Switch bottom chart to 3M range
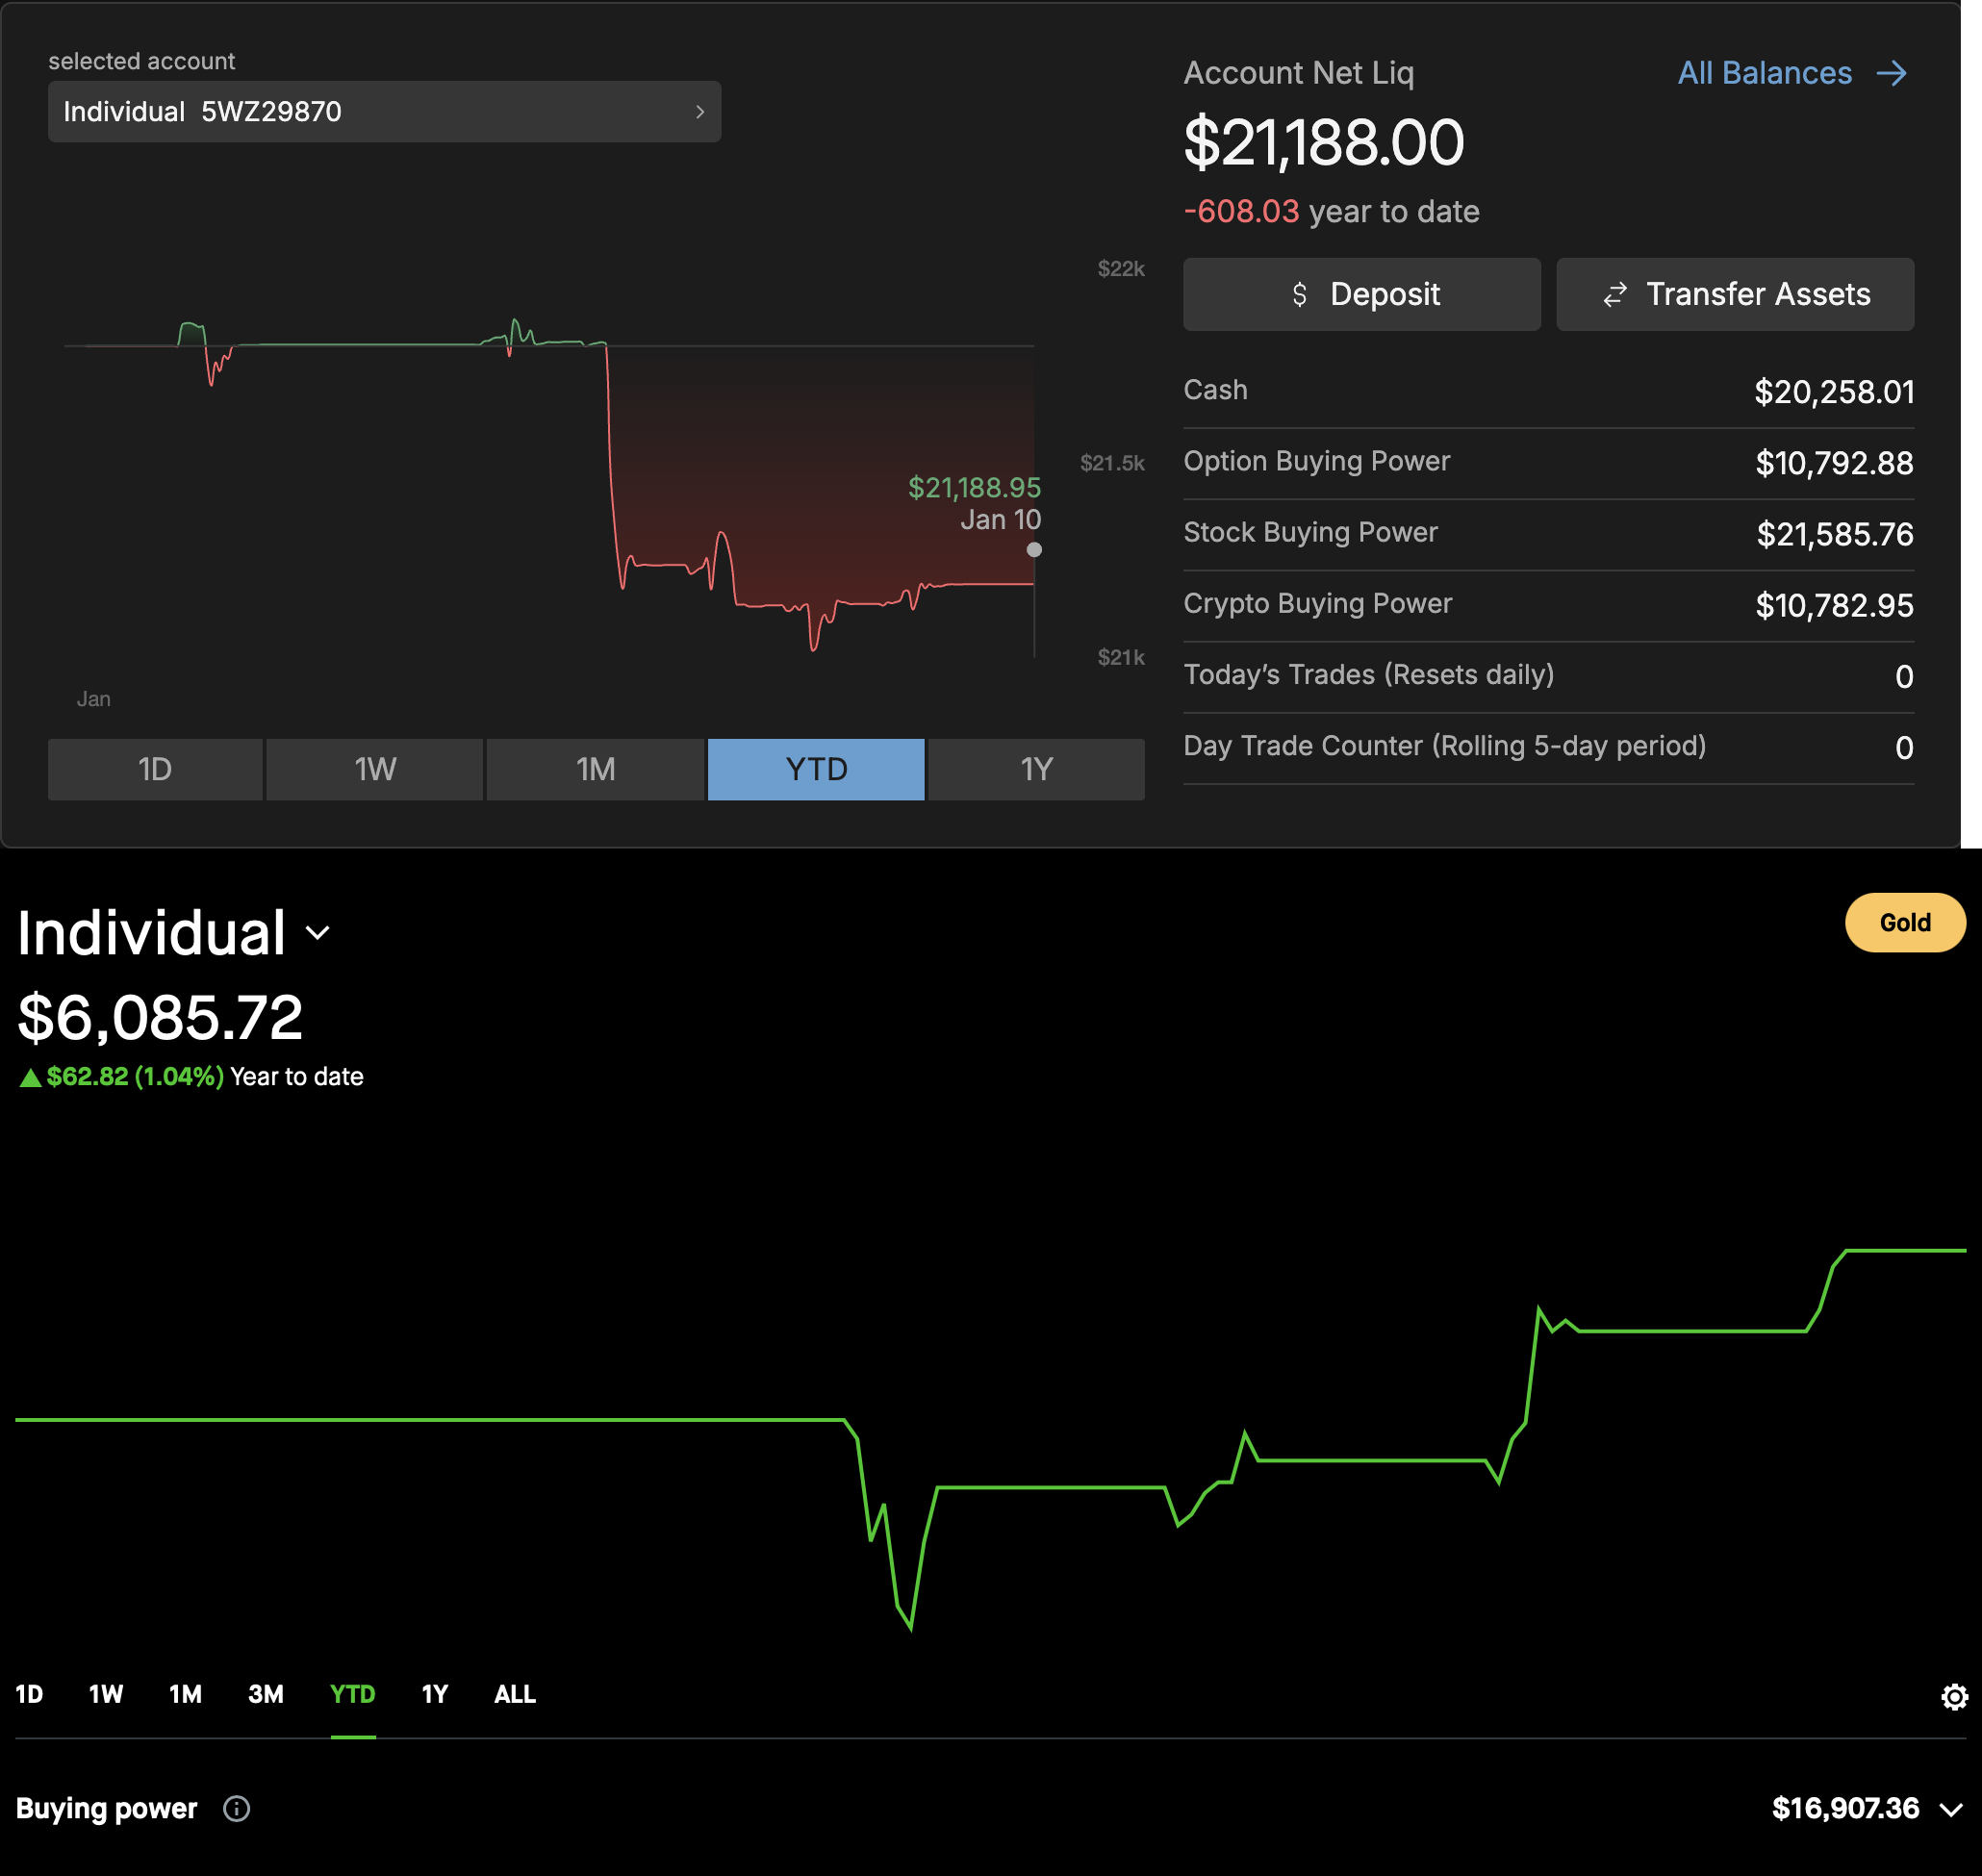The image size is (1982, 1876). pyautogui.click(x=265, y=1694)
